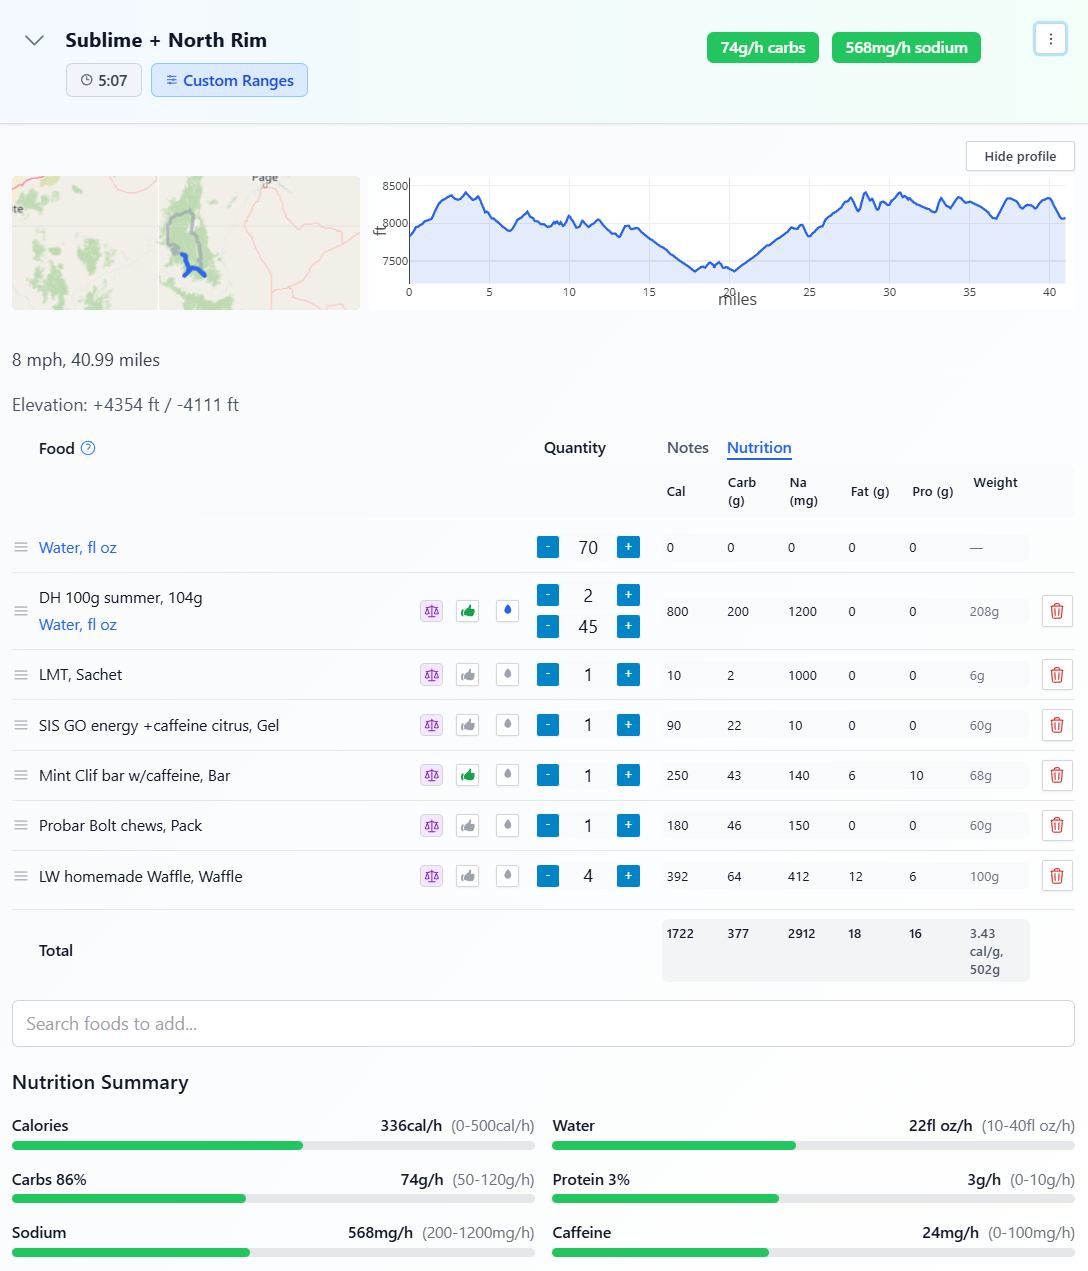Open the scale icon for LMT Sachet
This screenshot has width=1088, height=1271.
pyautogui.click(x=431, y=674)
